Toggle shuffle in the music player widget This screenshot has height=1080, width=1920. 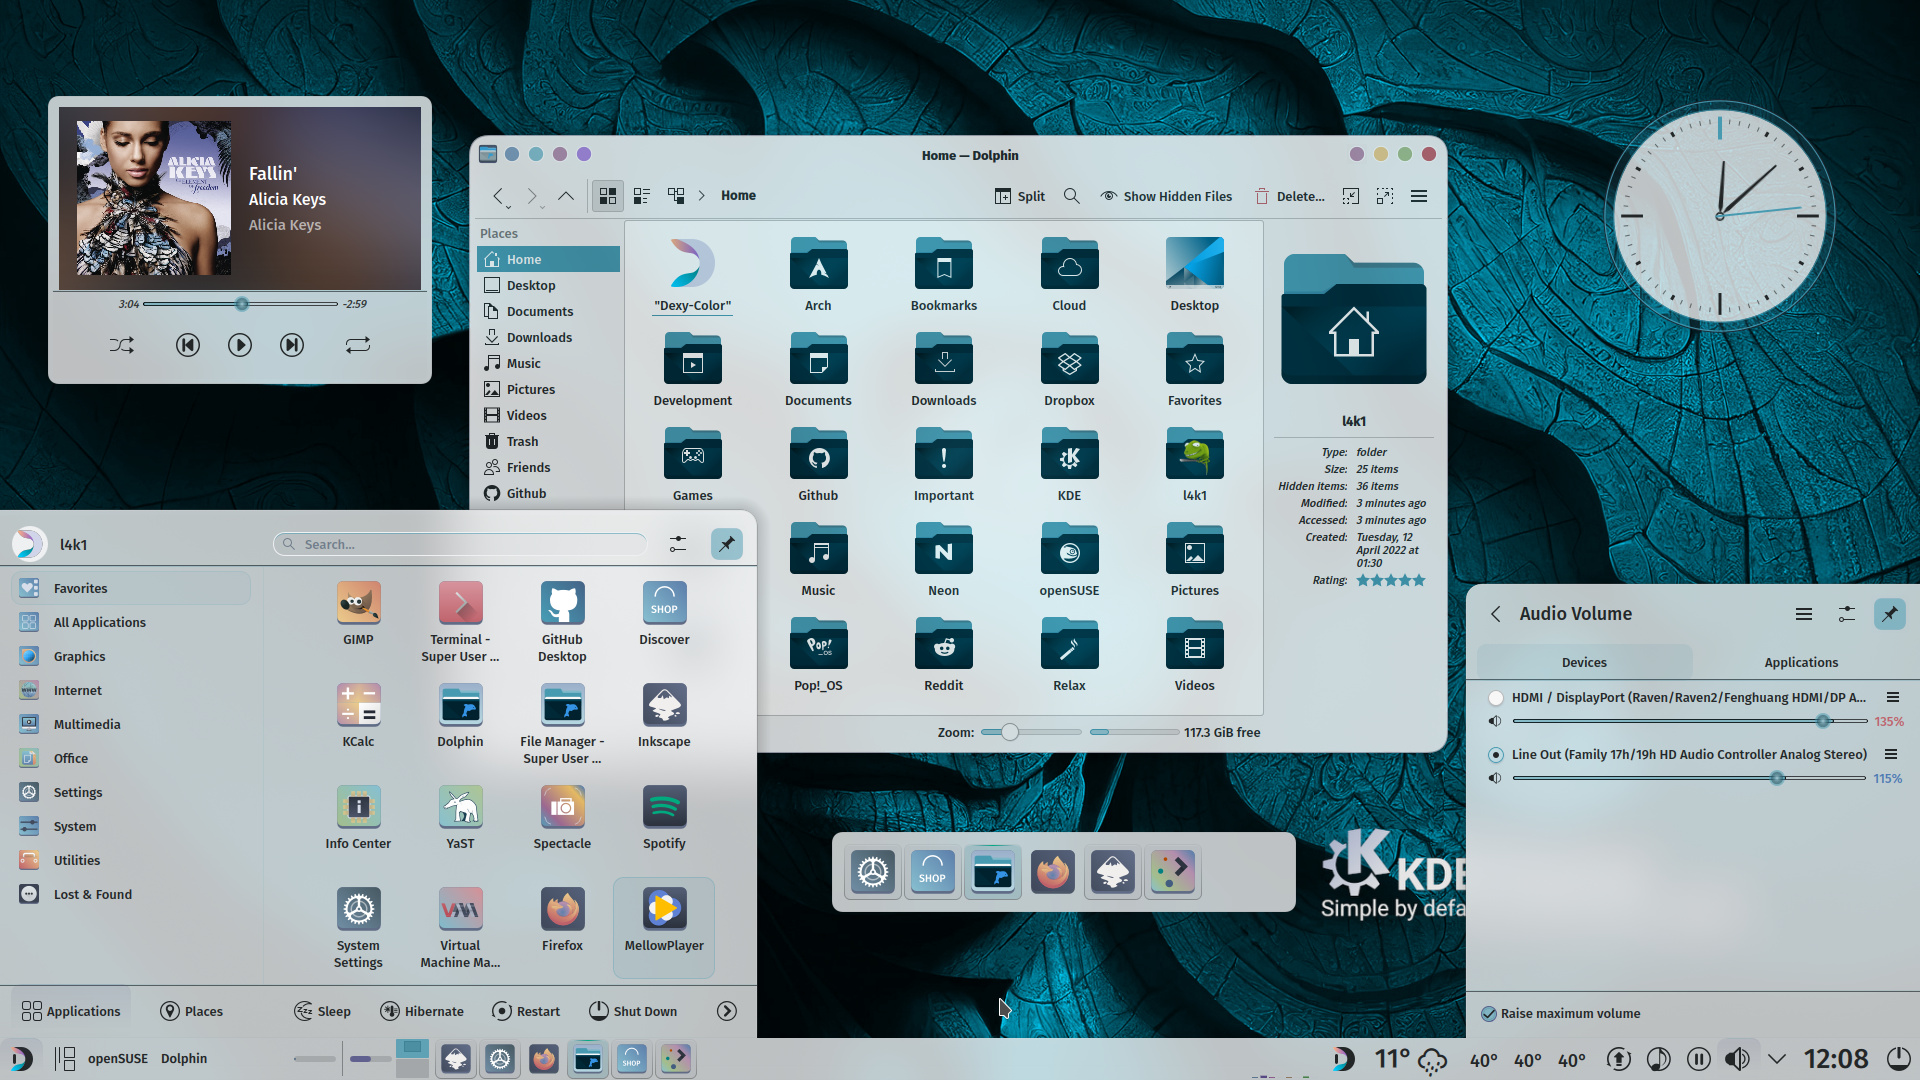[x=121, y=345]
